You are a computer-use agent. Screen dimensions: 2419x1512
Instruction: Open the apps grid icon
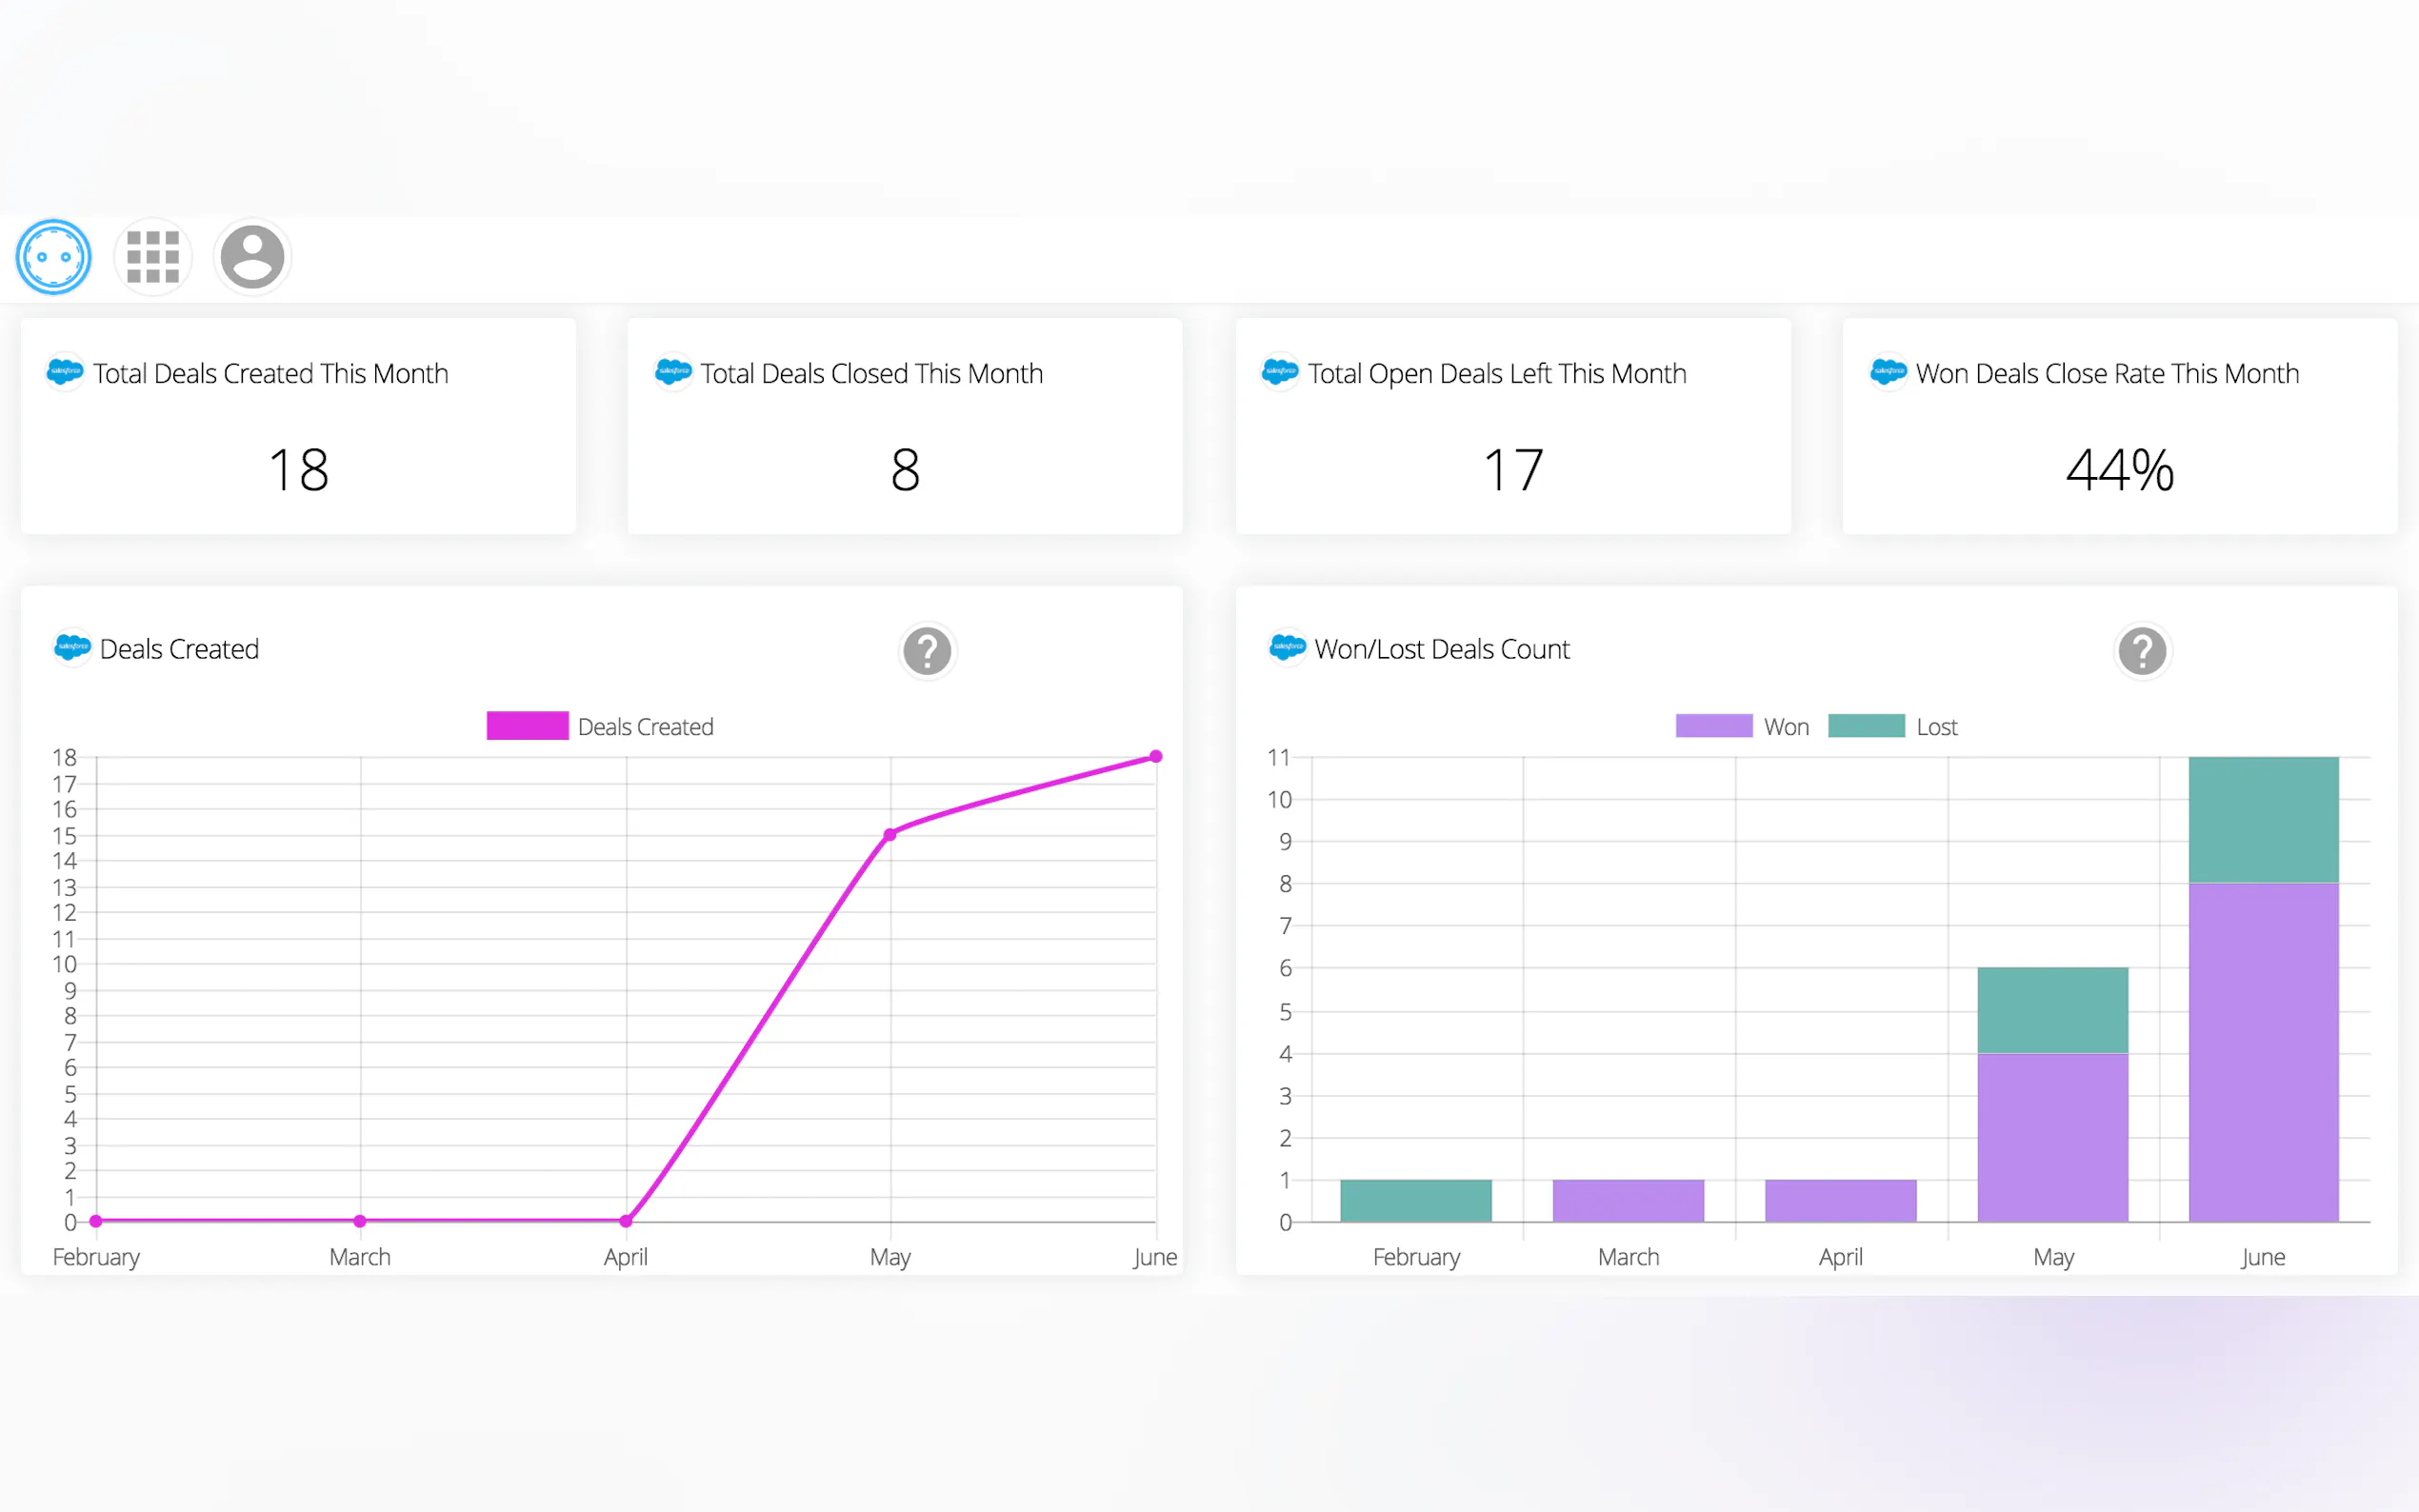[153, 257]
